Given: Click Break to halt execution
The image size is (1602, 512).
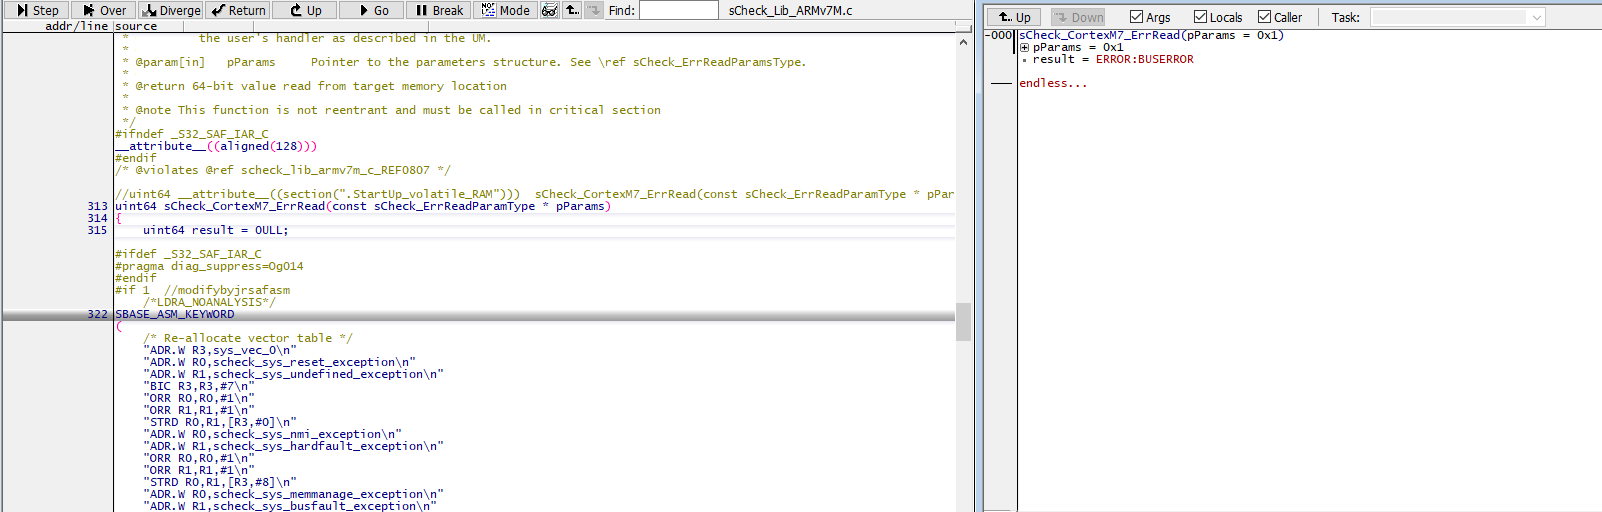Looking at the screenshot, I should (x=439, y=10).
